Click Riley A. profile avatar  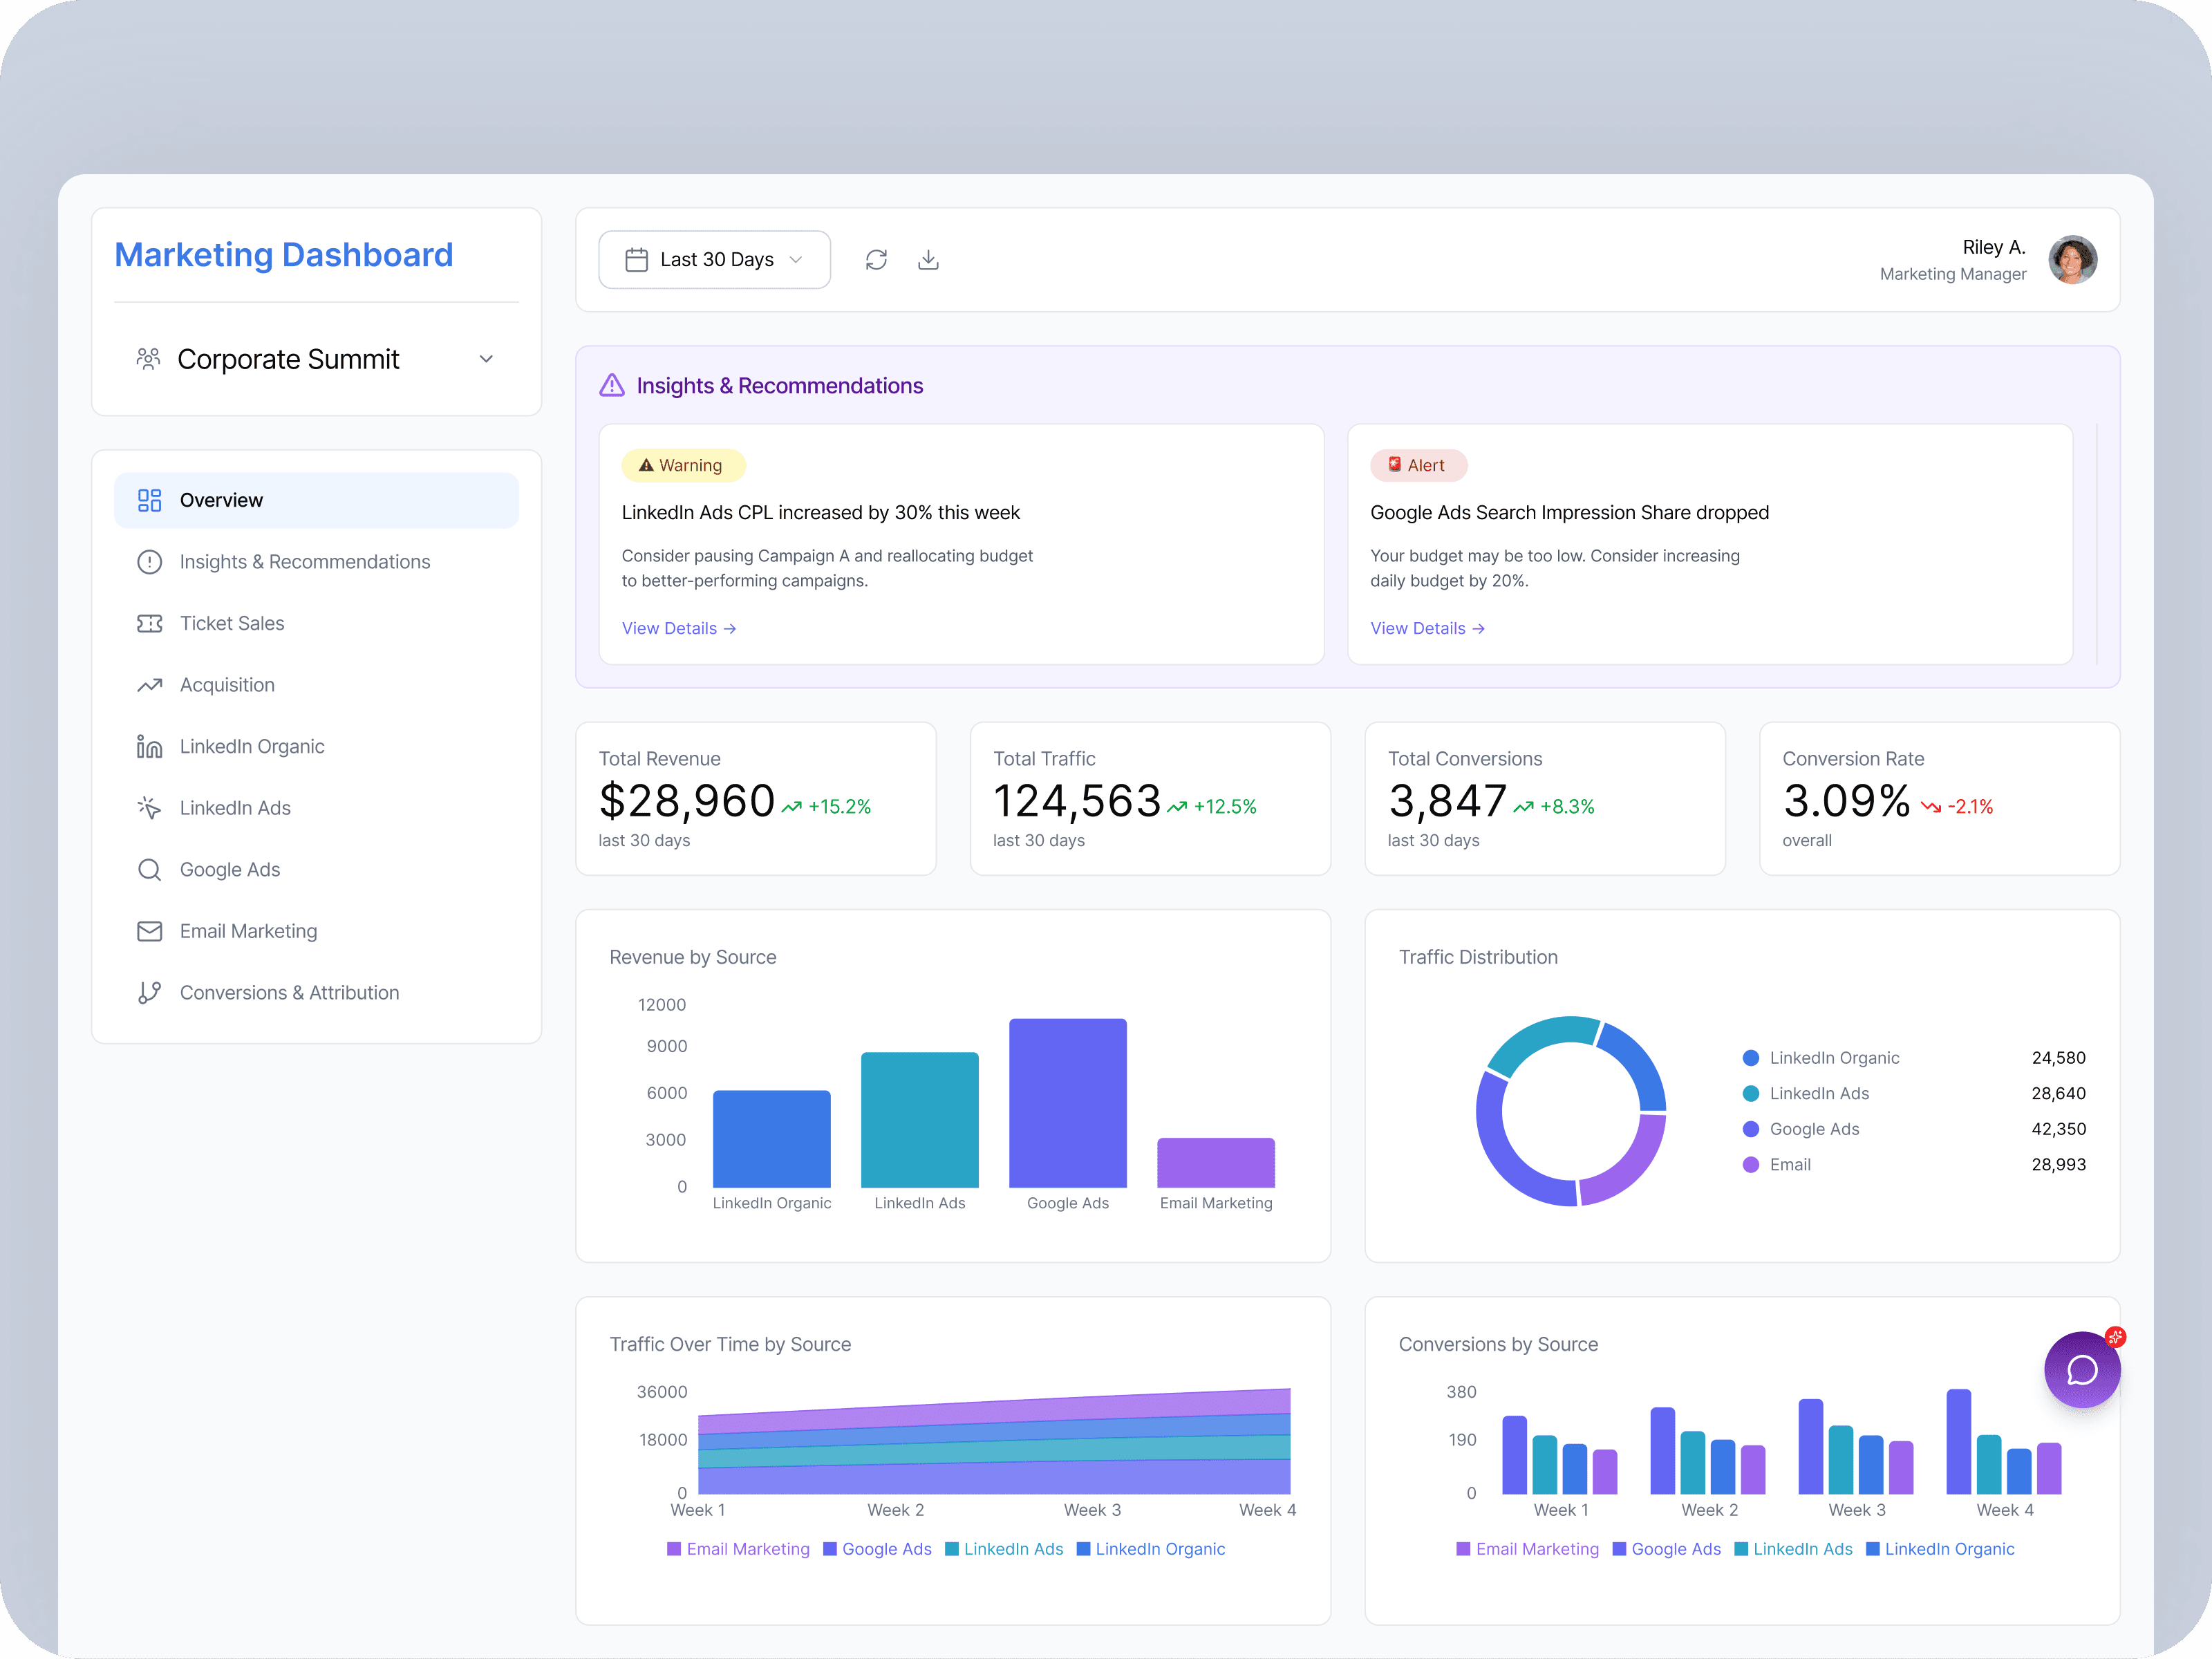(x=2072, y=260)
